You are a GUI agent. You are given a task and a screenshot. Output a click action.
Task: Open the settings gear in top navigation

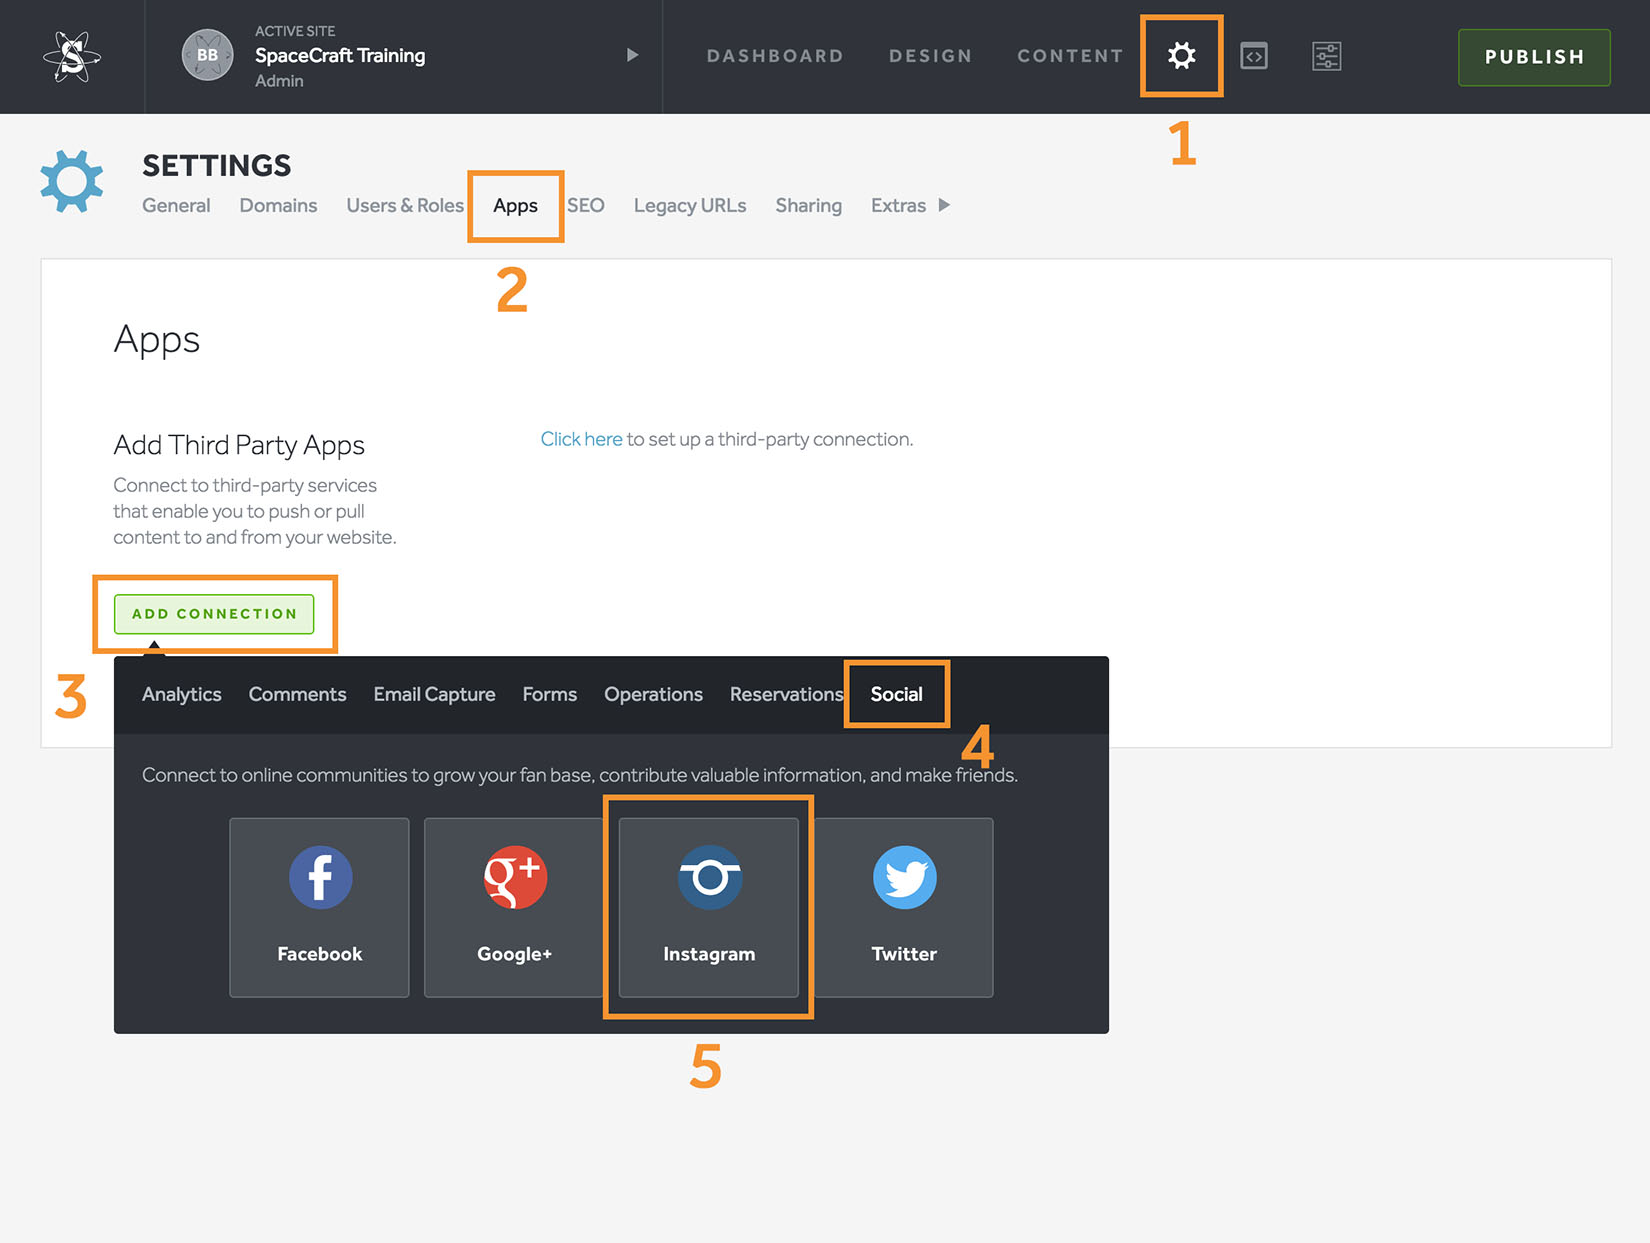click(1181, 55)
